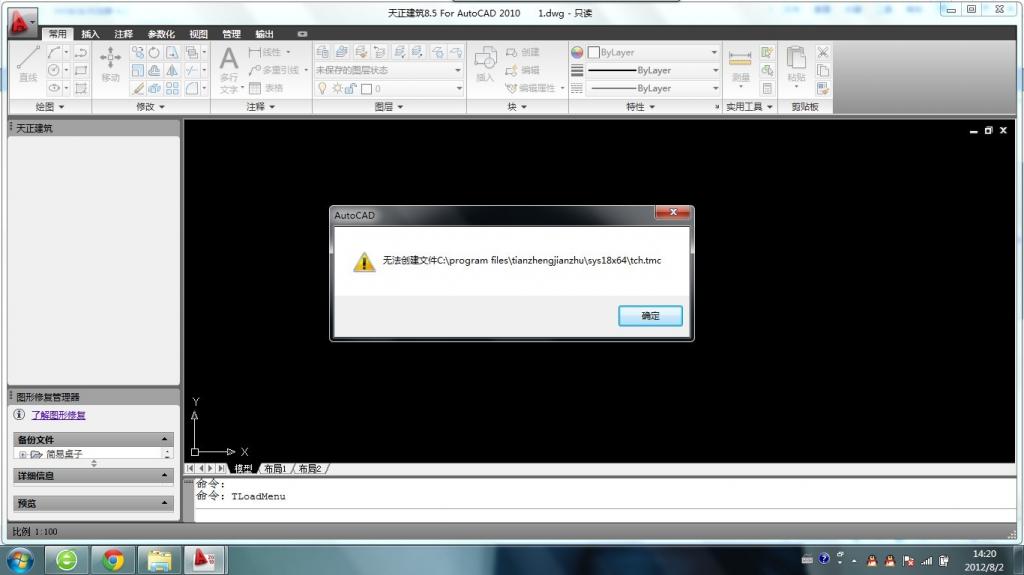Screen dimensions: 1024x575
Task: Switch to the 注释 ribbon tab
Action: 123,34
